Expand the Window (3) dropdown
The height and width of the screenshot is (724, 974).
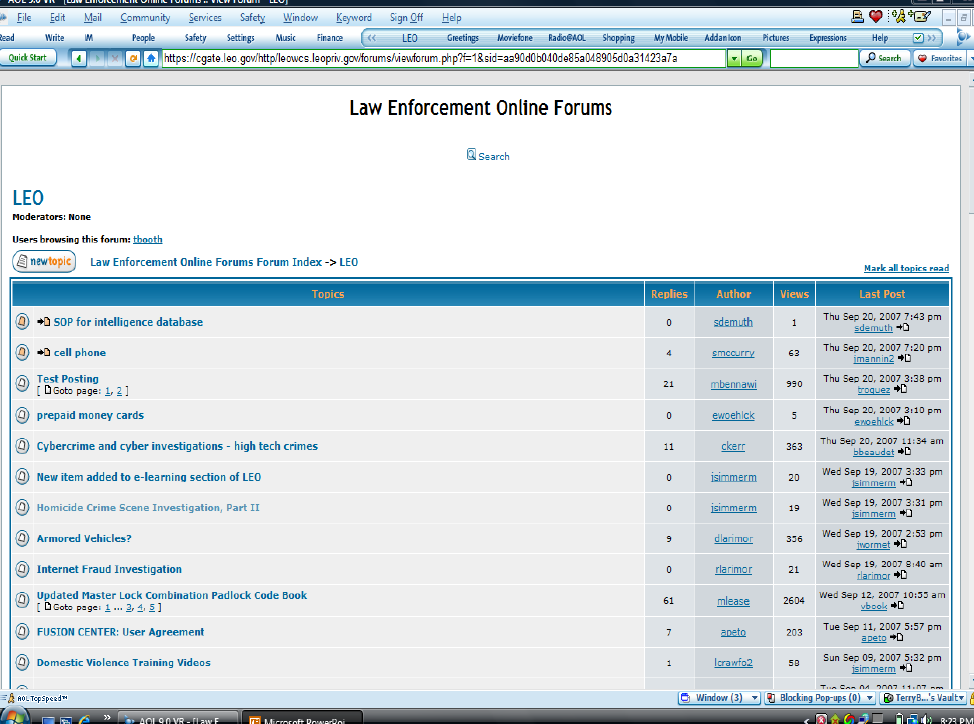pyautogui.click(x=754, y=698)
